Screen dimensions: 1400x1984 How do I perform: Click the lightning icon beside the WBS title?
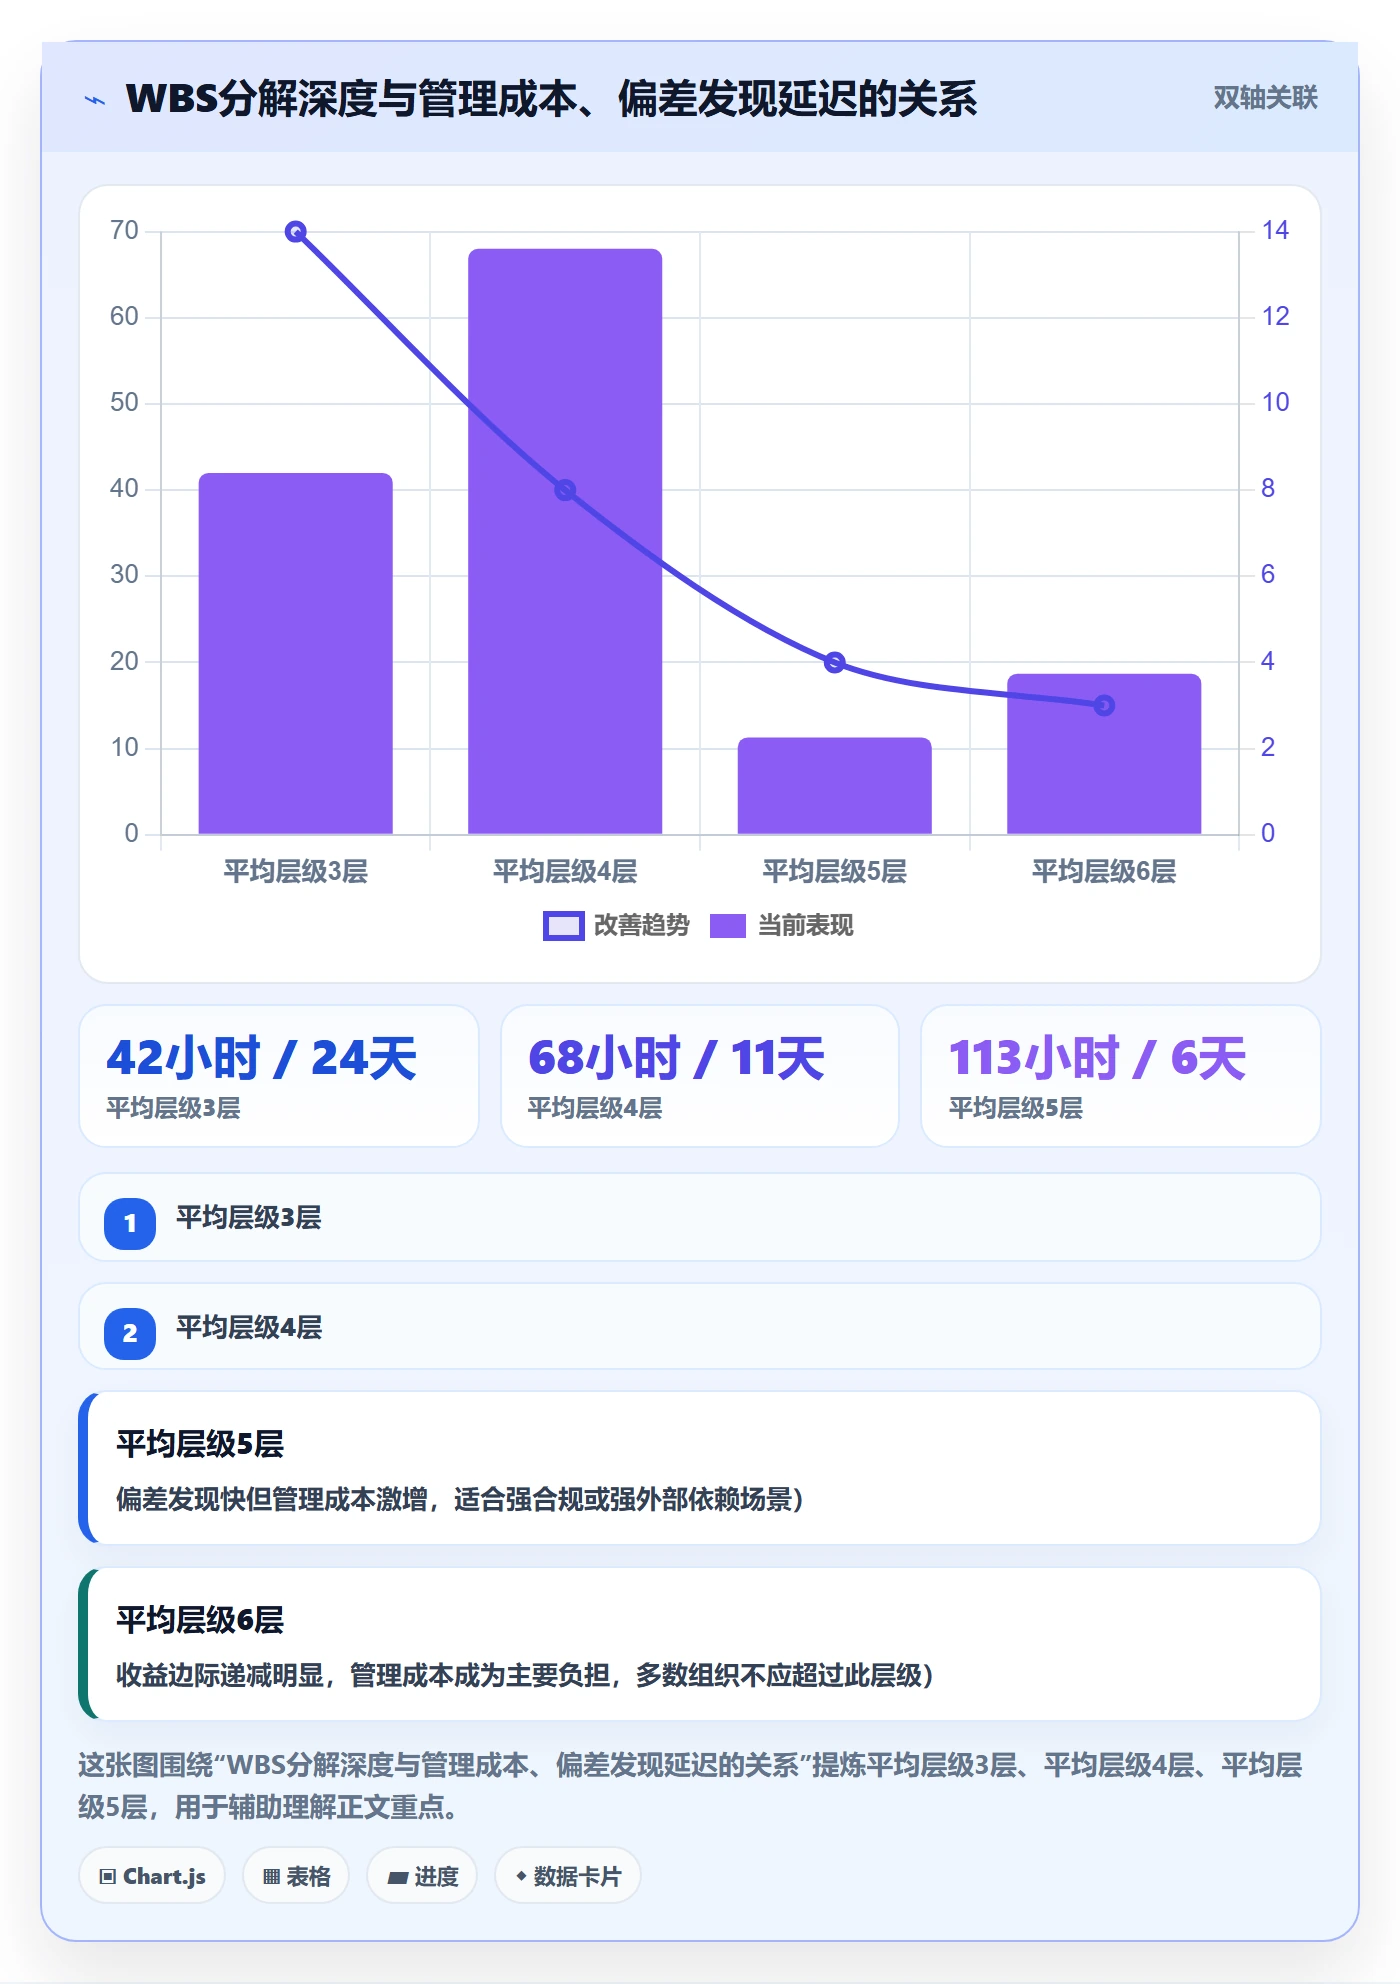click(x=95, y=100)
